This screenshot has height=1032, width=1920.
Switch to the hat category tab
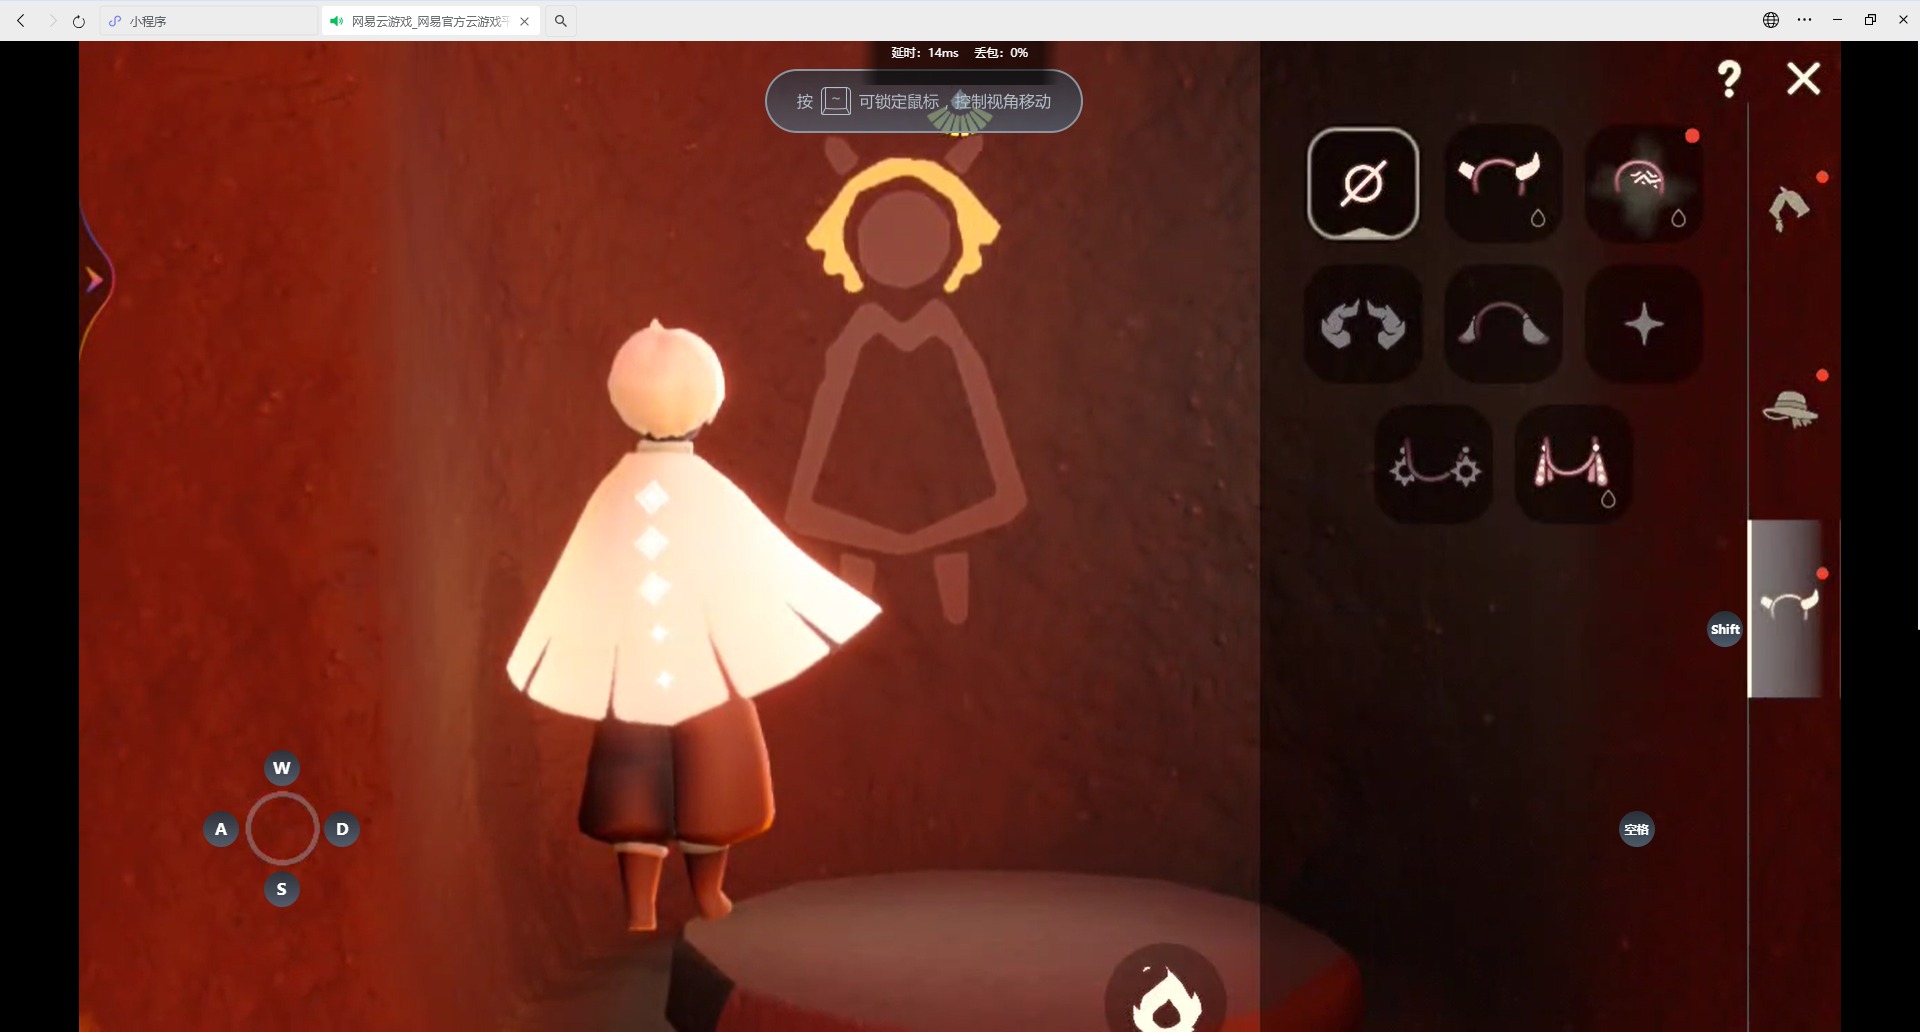[x=1790, y=407]
